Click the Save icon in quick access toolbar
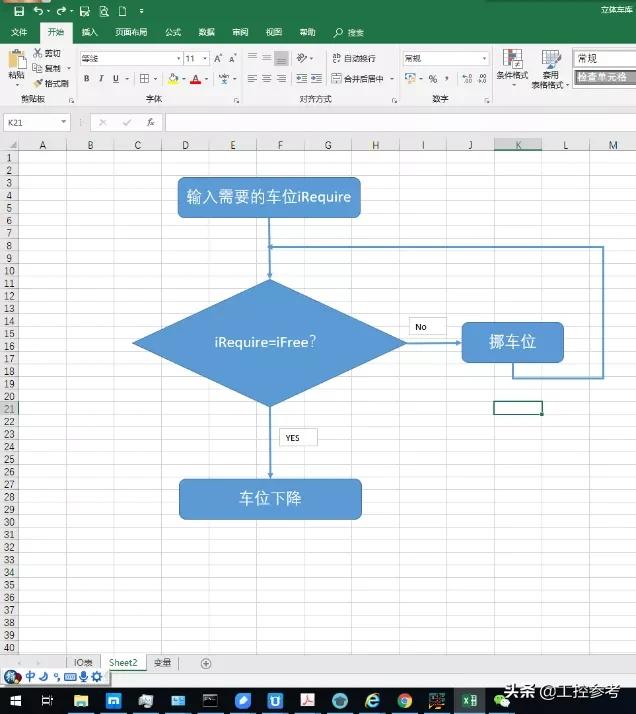This screenshot has width=636, height=714. [19, 11]
